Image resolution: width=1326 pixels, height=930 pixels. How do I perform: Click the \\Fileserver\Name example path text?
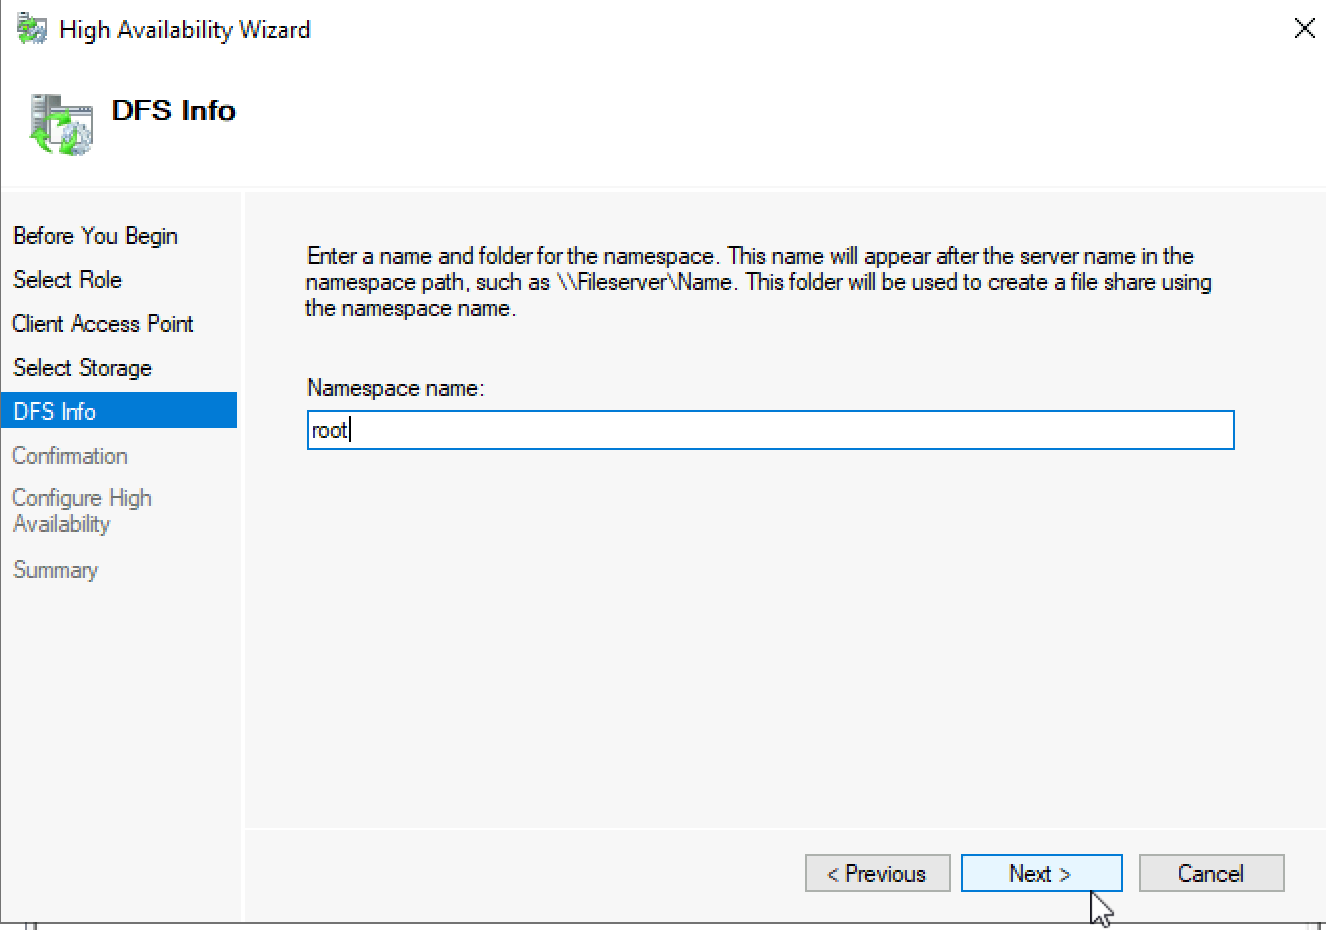[x=645, y=282]
